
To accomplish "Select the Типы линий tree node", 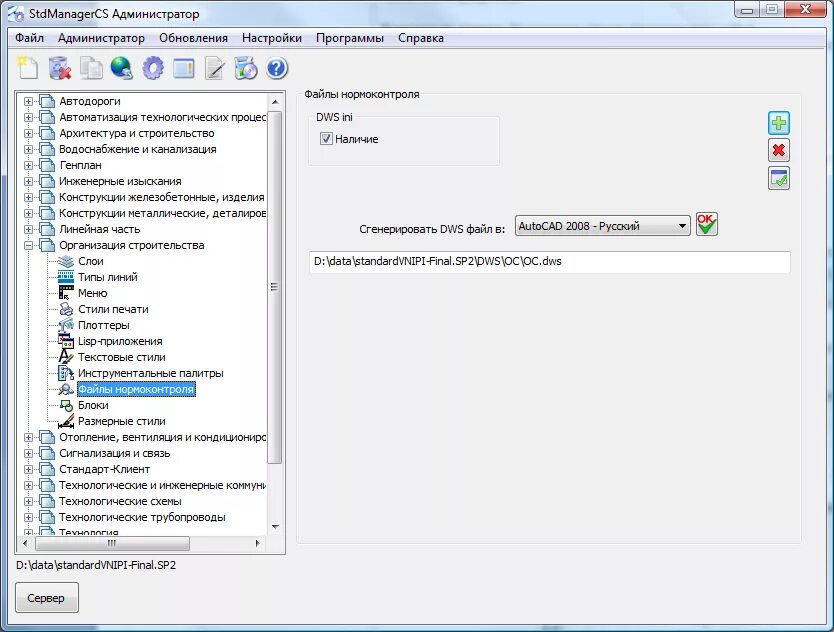I will point(107,277).
